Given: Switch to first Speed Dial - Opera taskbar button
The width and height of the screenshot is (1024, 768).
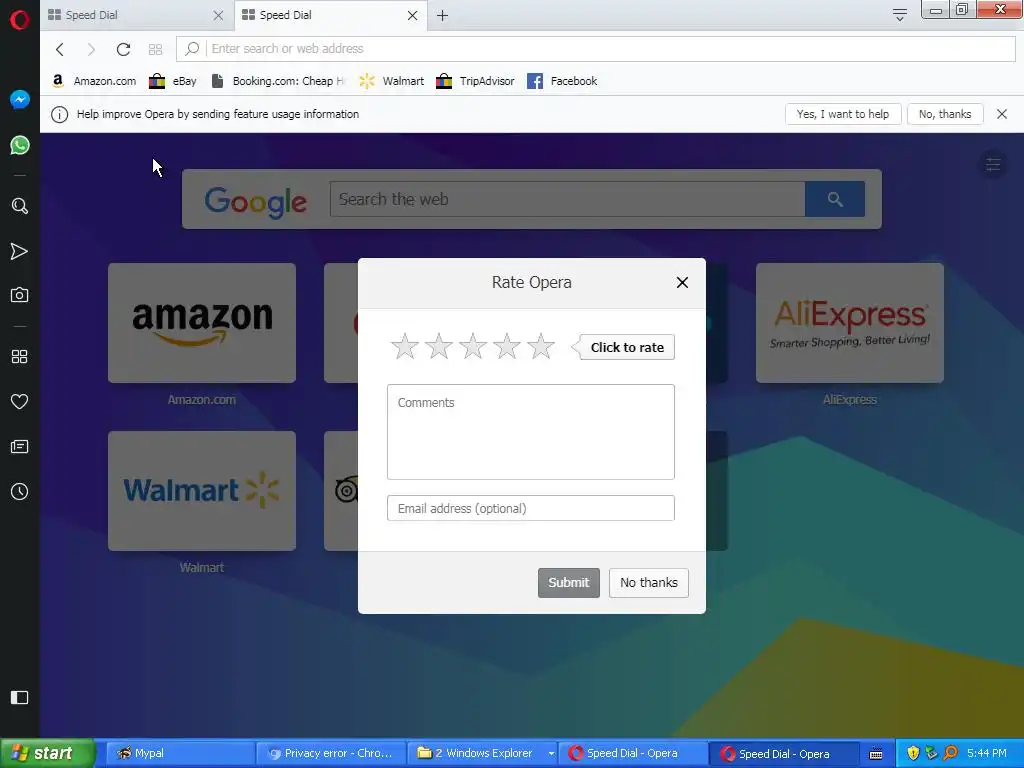Looking at the screenshot, I should pos(632,753).
